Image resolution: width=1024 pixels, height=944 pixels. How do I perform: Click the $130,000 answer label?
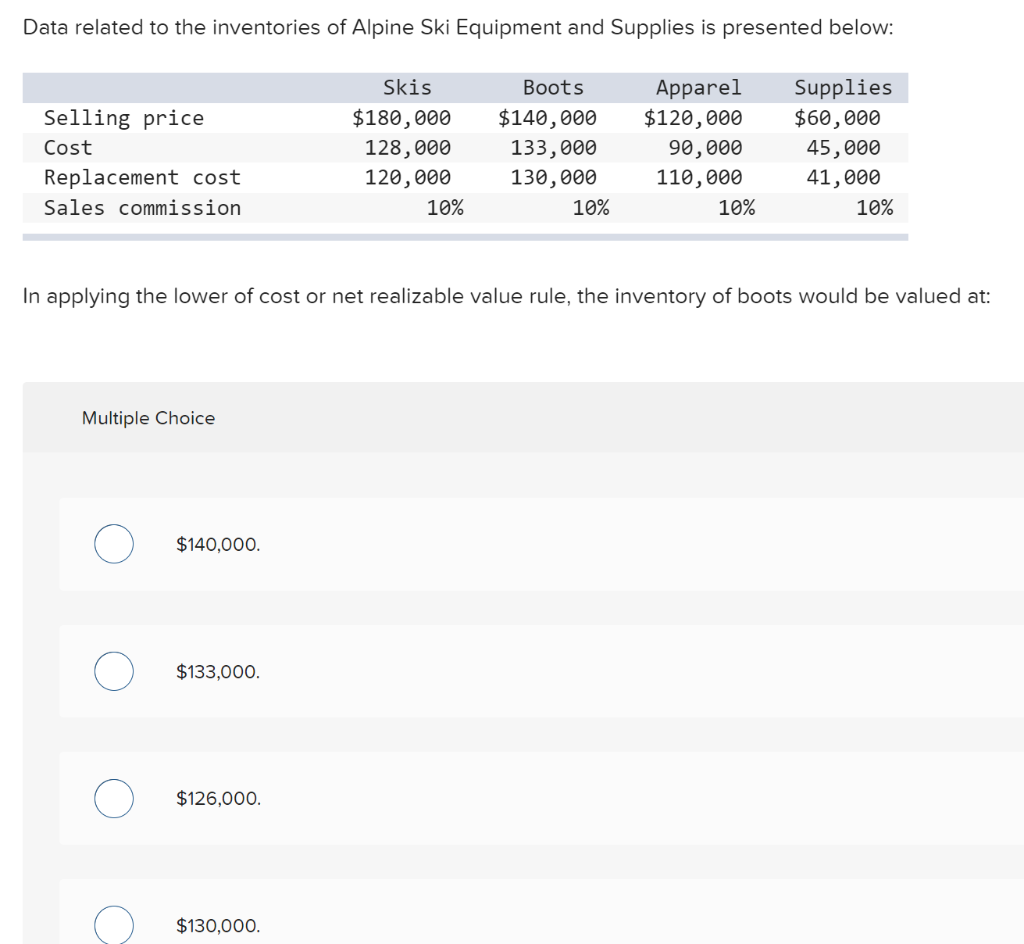(x=218, y=925)
